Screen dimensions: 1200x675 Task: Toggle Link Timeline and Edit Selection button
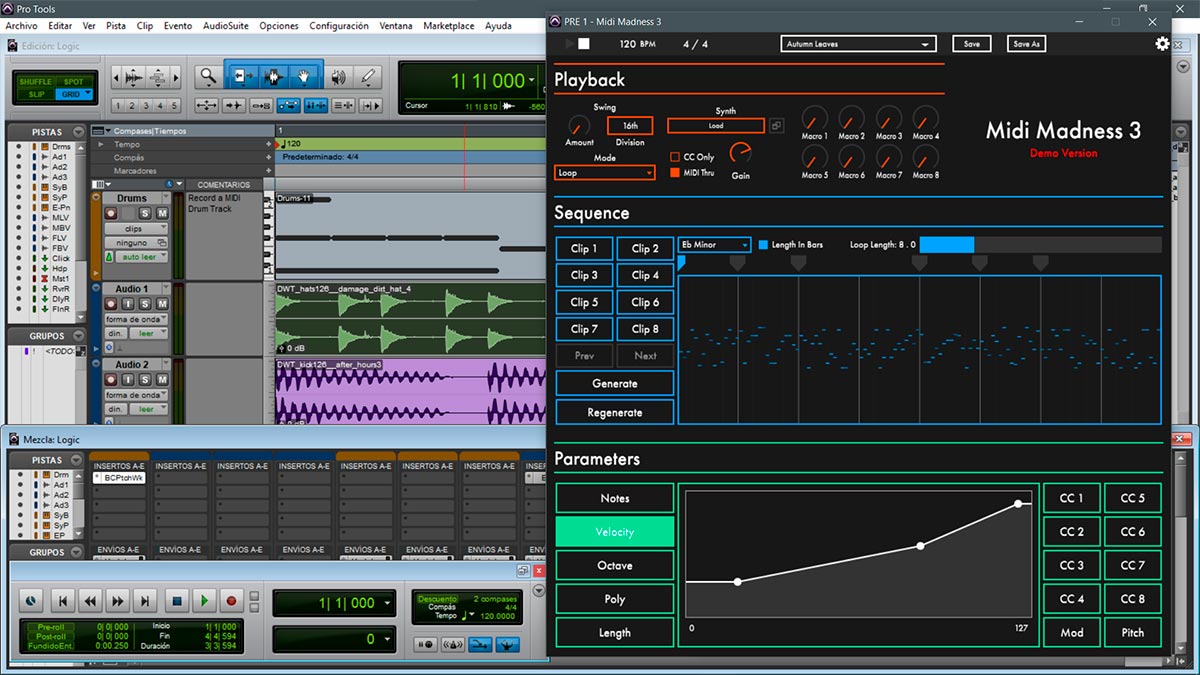point(315,105)
